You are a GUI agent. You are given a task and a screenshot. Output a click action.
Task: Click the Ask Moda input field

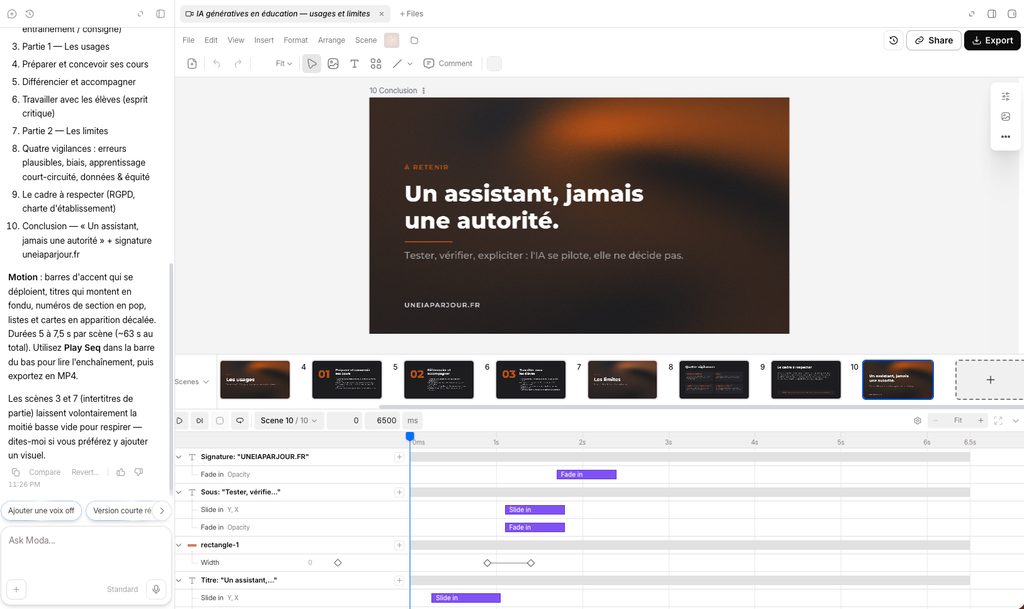86,540
